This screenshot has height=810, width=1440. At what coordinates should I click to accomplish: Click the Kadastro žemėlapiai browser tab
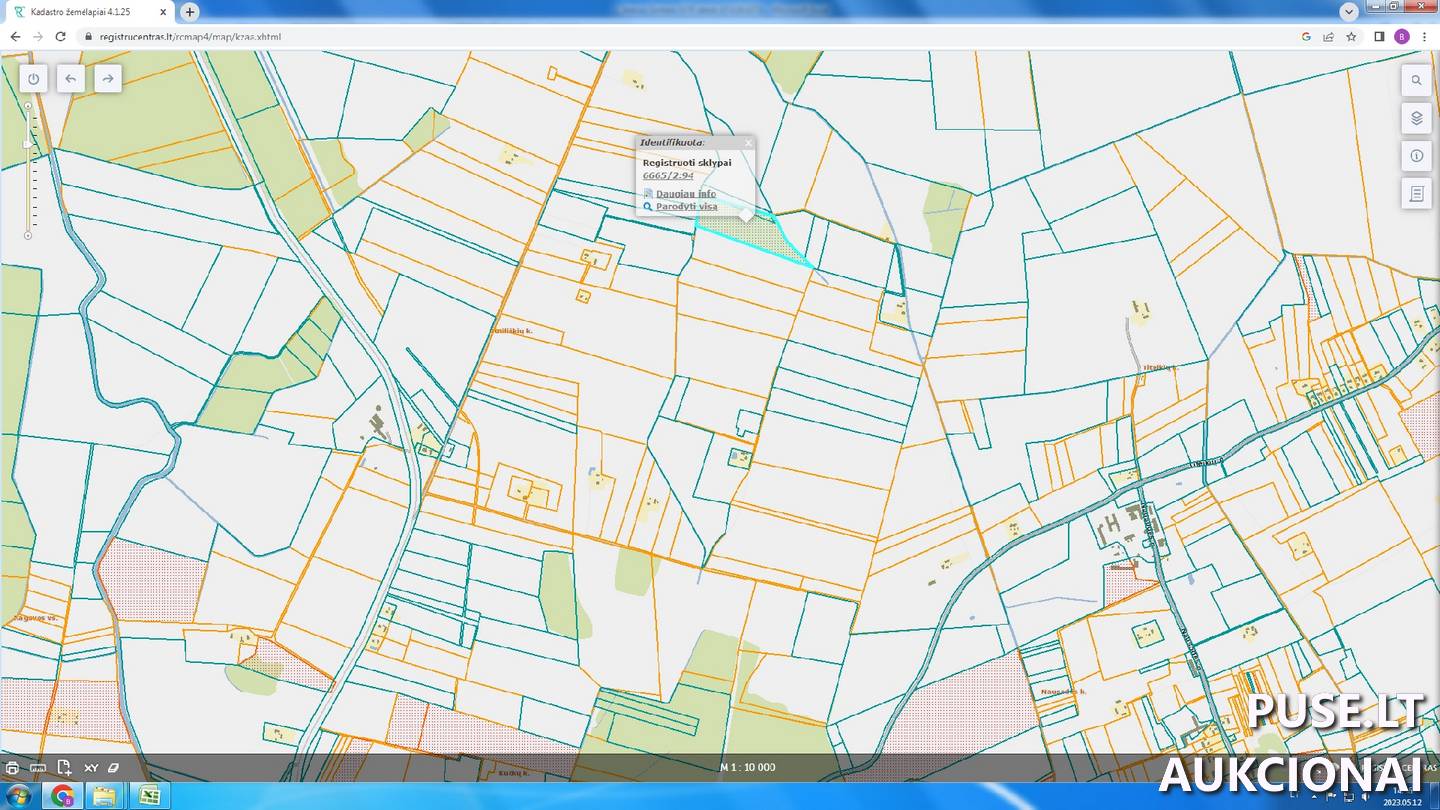88,12
